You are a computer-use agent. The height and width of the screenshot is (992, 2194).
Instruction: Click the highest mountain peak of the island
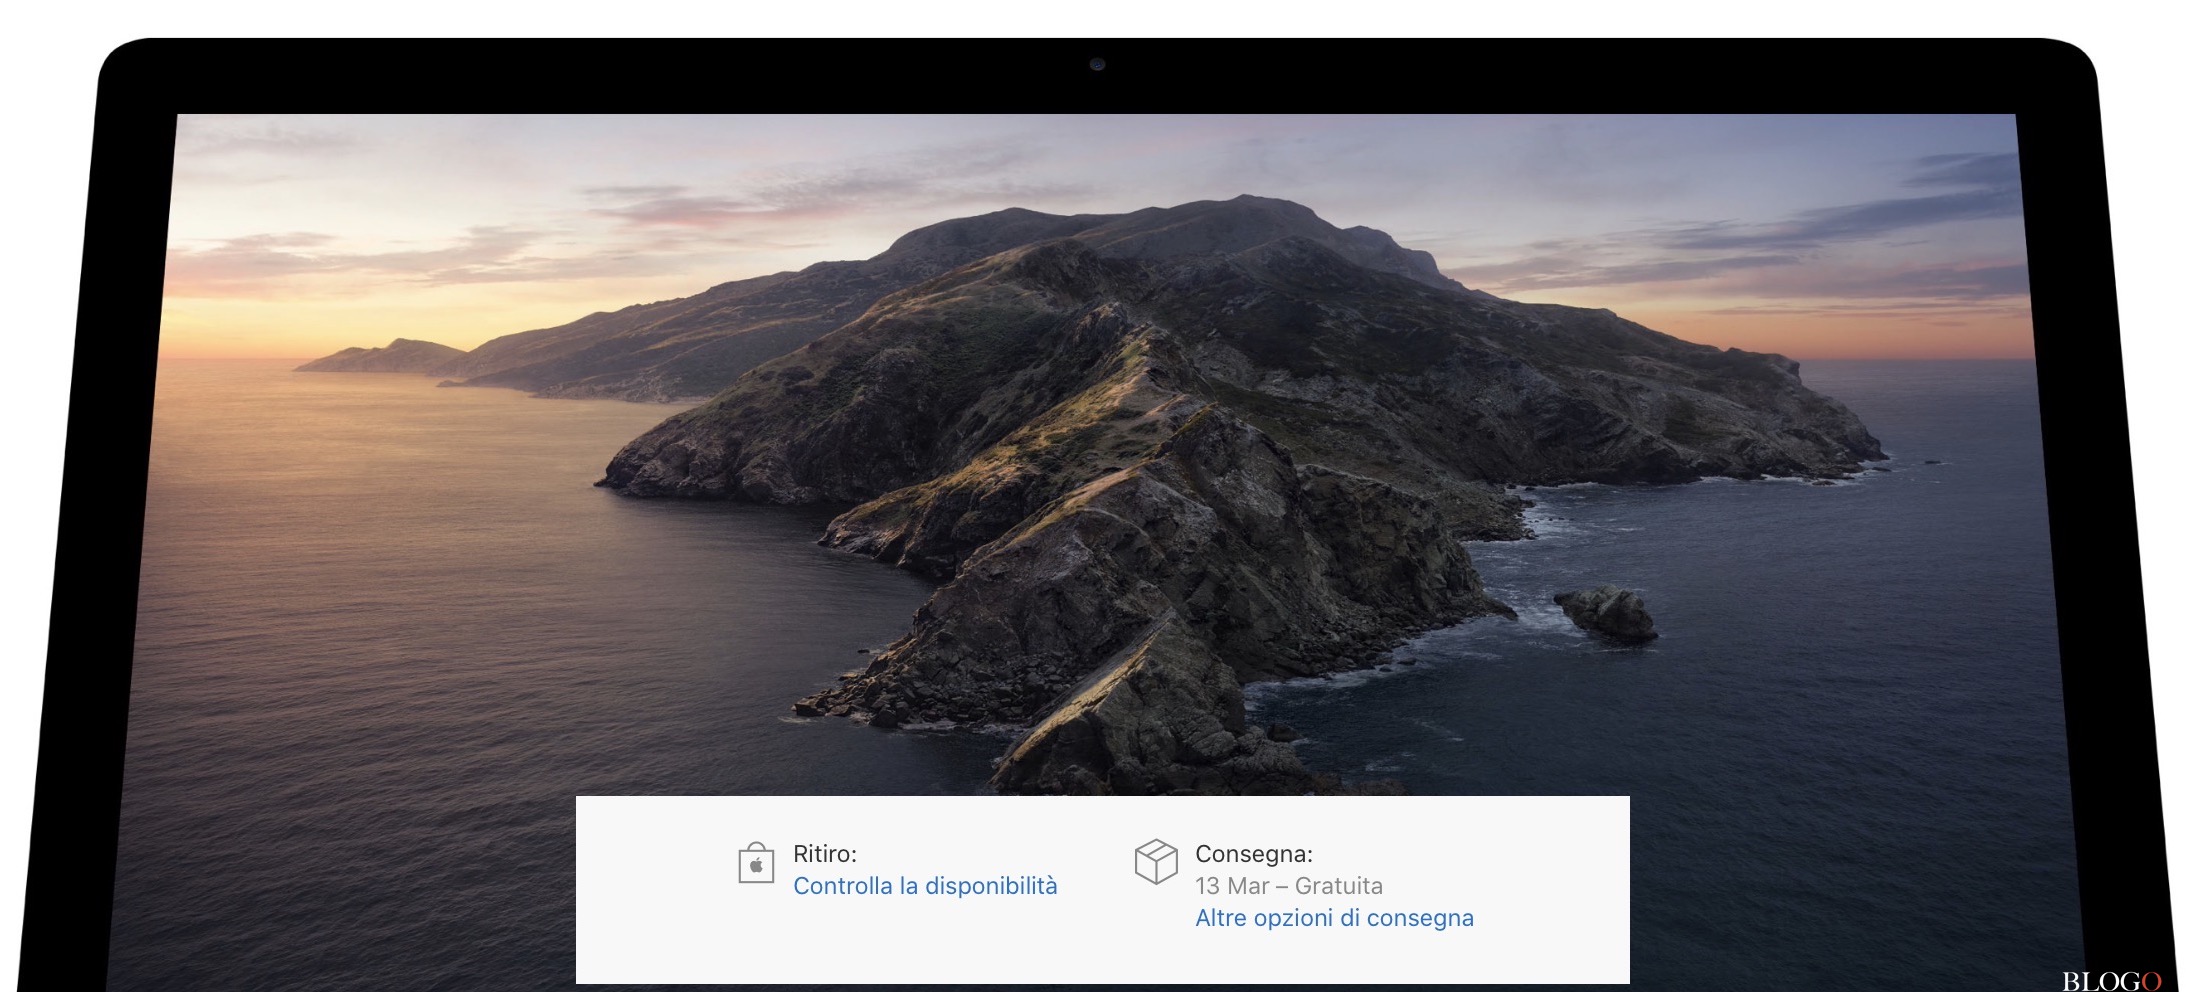tap(1240, 205)
